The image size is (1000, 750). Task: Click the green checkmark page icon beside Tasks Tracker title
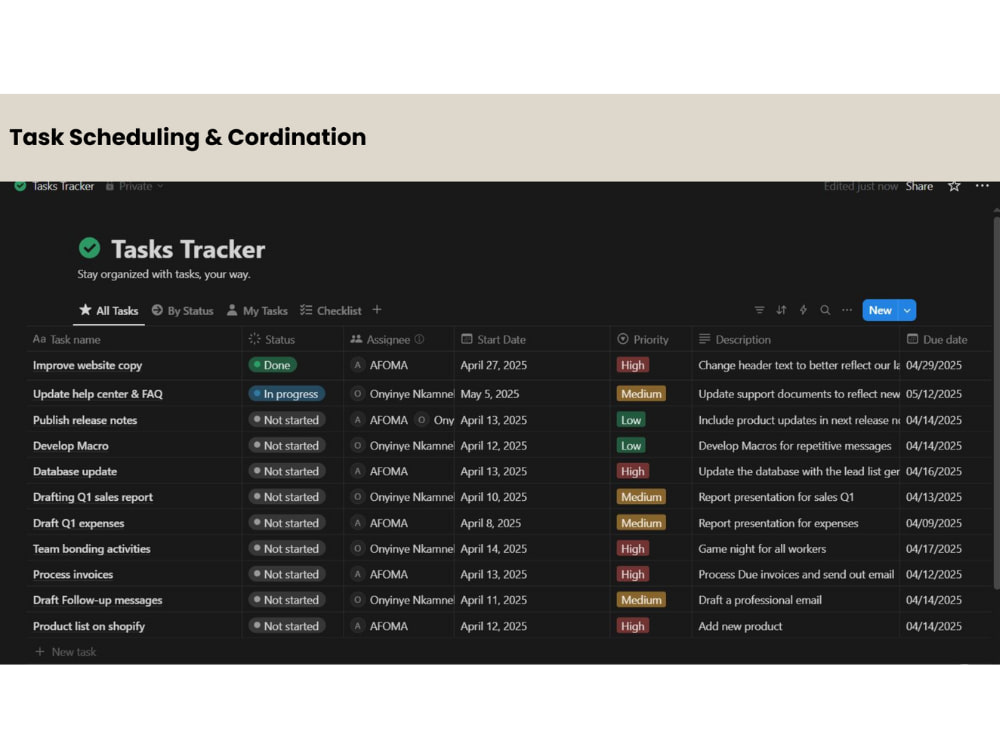point(90,247)
